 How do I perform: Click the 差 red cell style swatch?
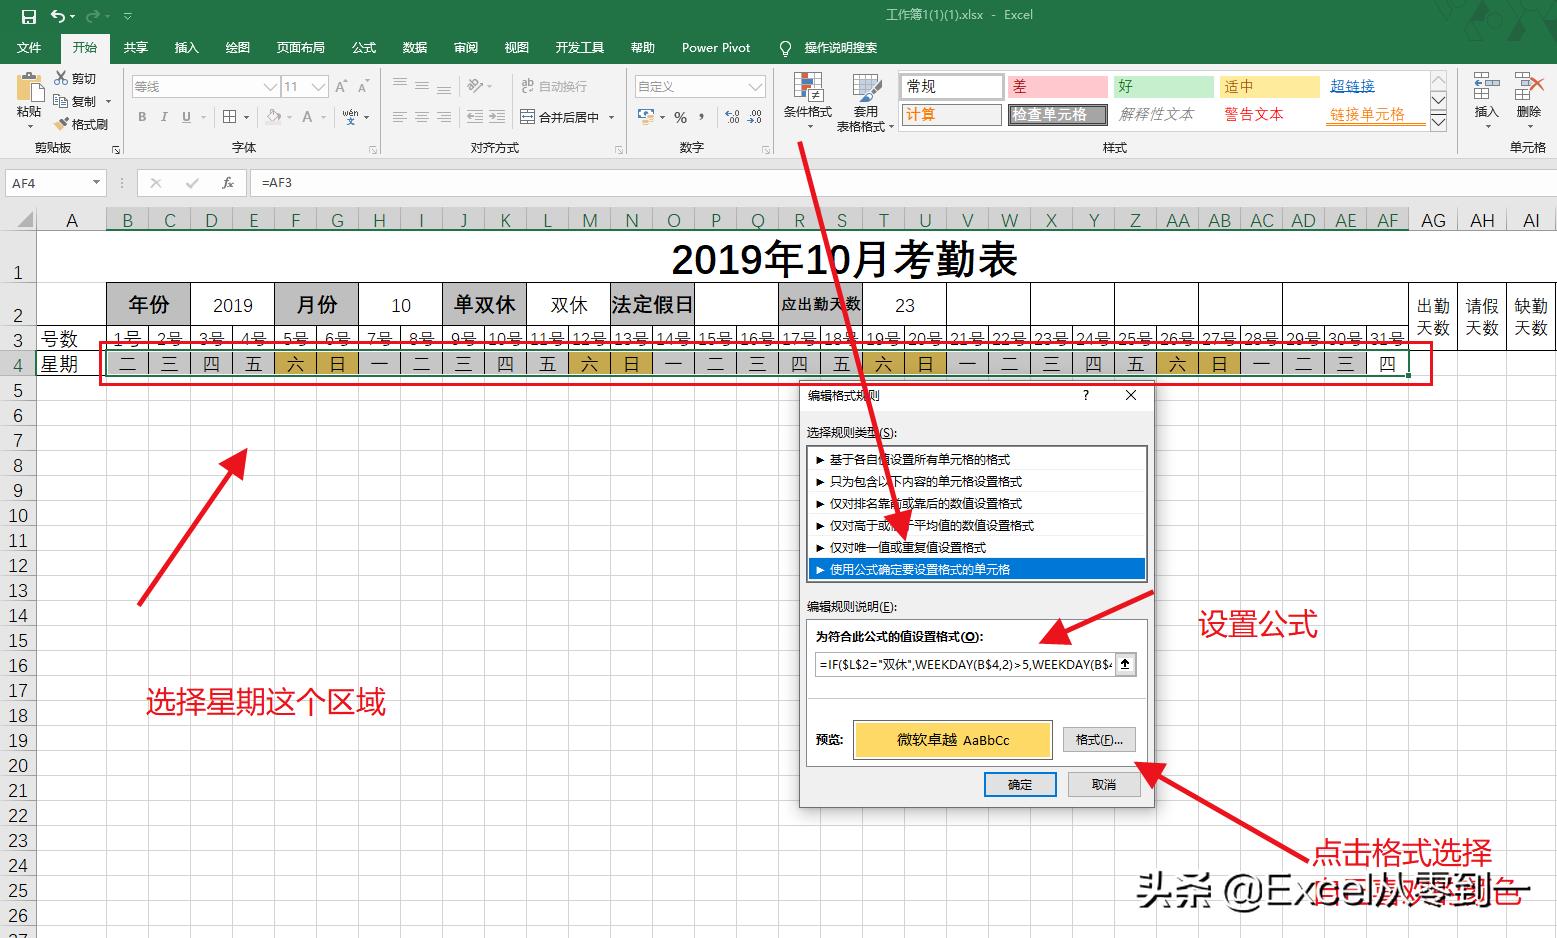click(x=1057, y=86)
